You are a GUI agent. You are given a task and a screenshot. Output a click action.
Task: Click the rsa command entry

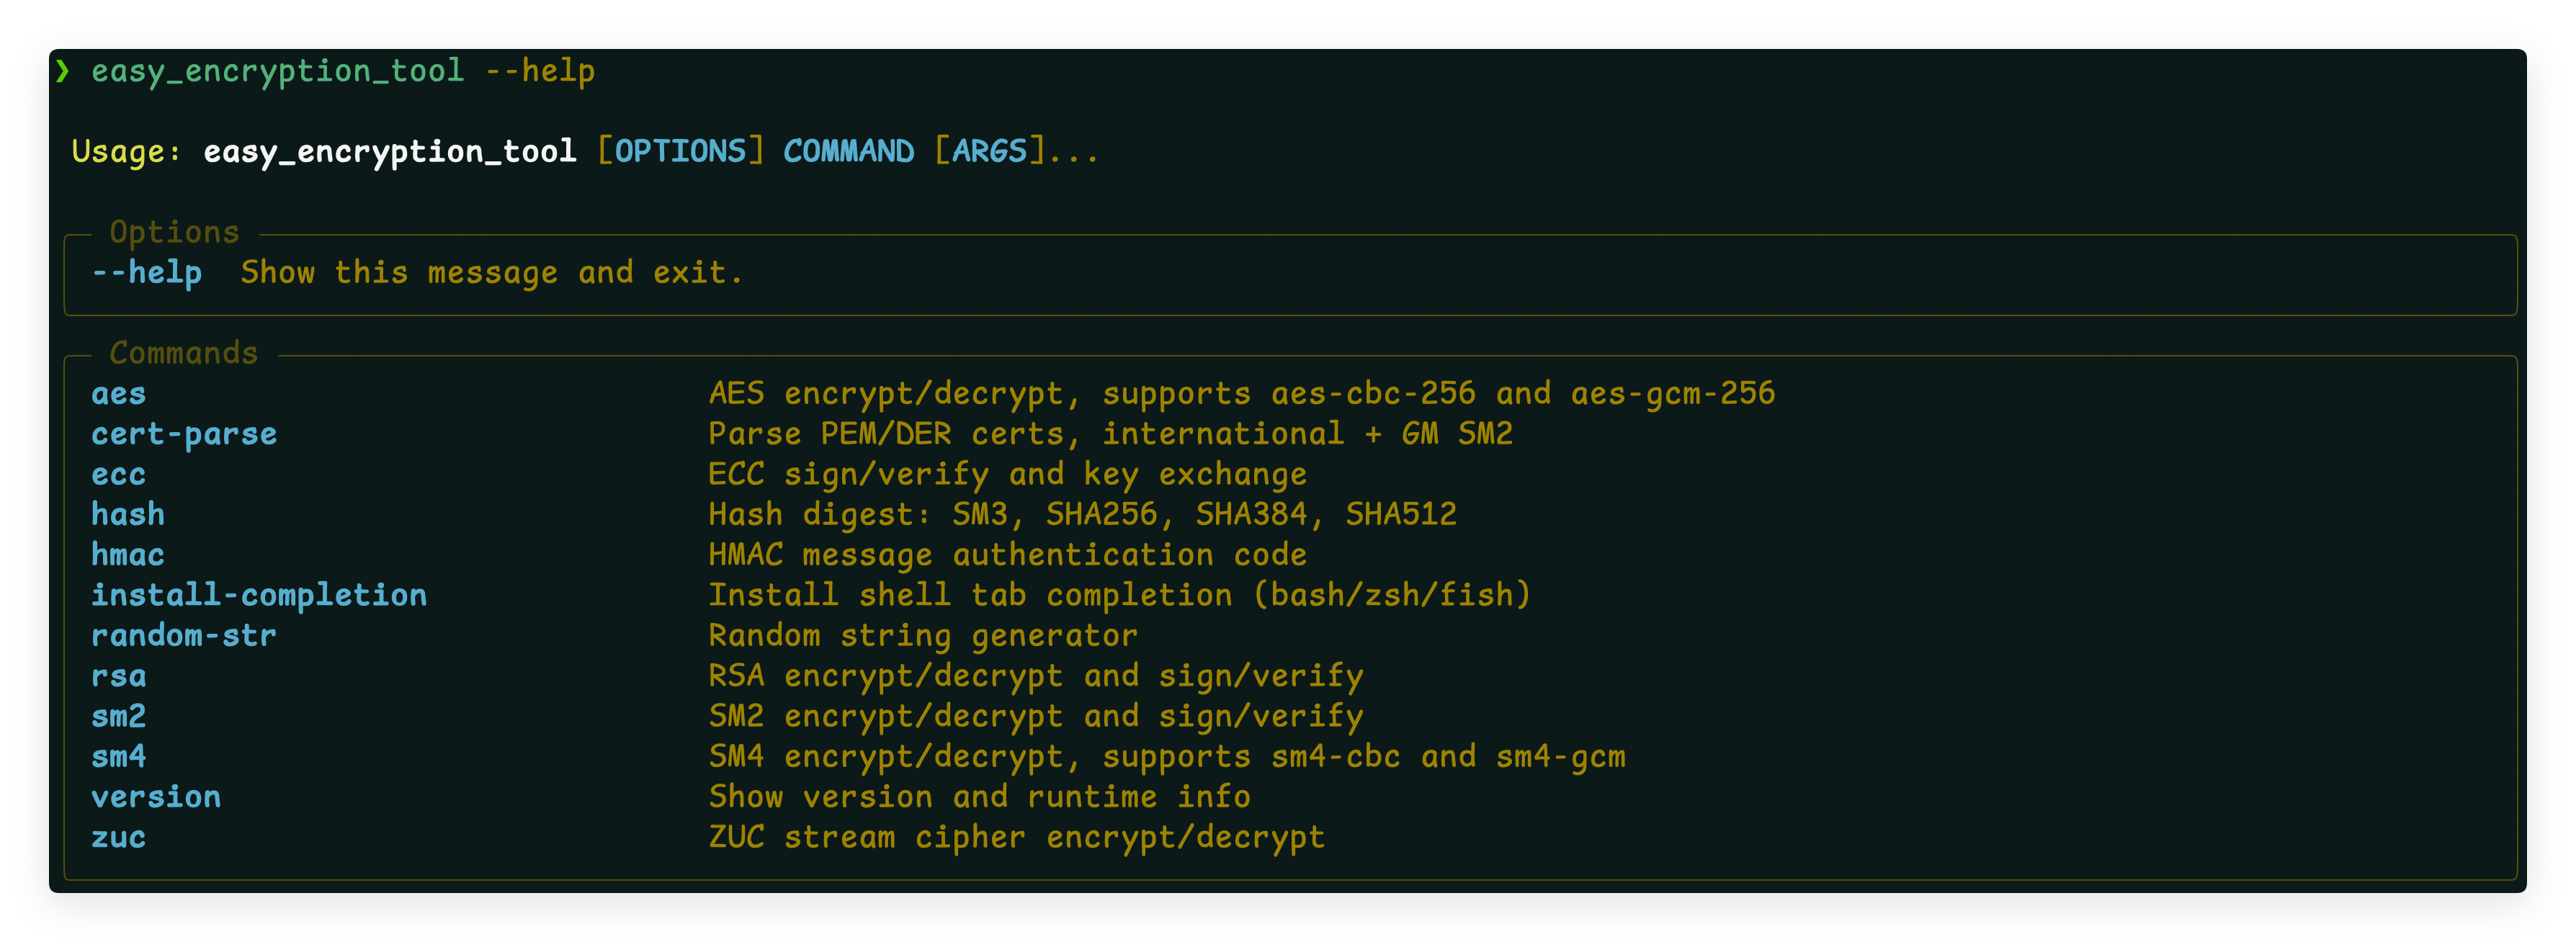point(118,677)
